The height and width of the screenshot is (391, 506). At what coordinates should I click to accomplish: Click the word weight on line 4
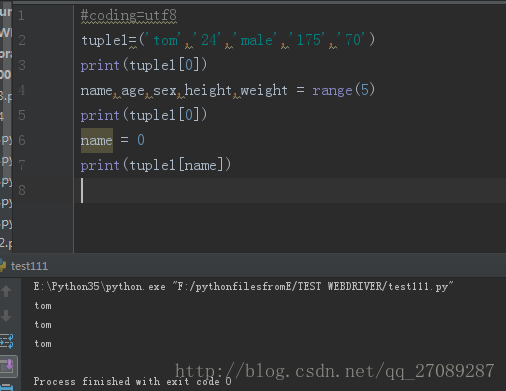264,90
